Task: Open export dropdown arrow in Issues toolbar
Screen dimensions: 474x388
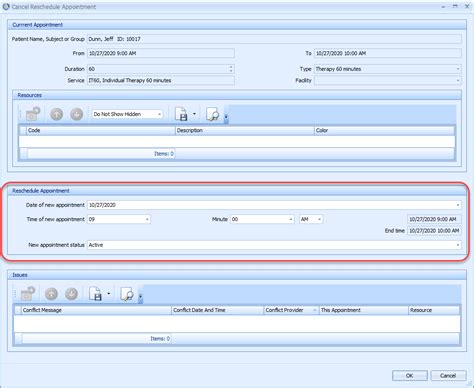Action: [109, 294]
